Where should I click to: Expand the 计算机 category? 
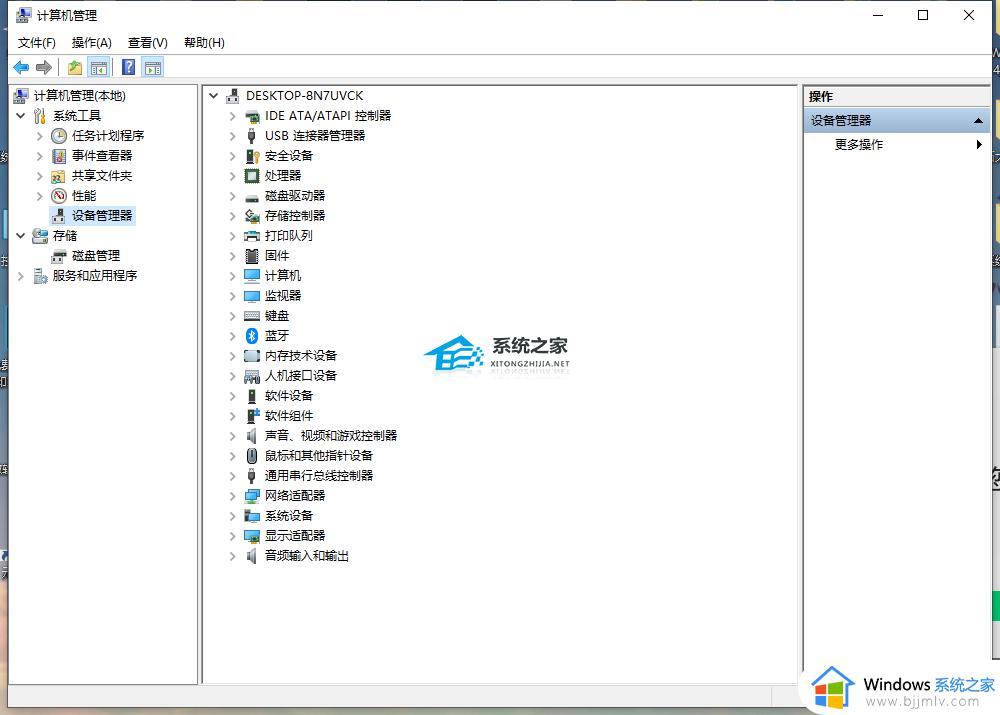(233, 276)
